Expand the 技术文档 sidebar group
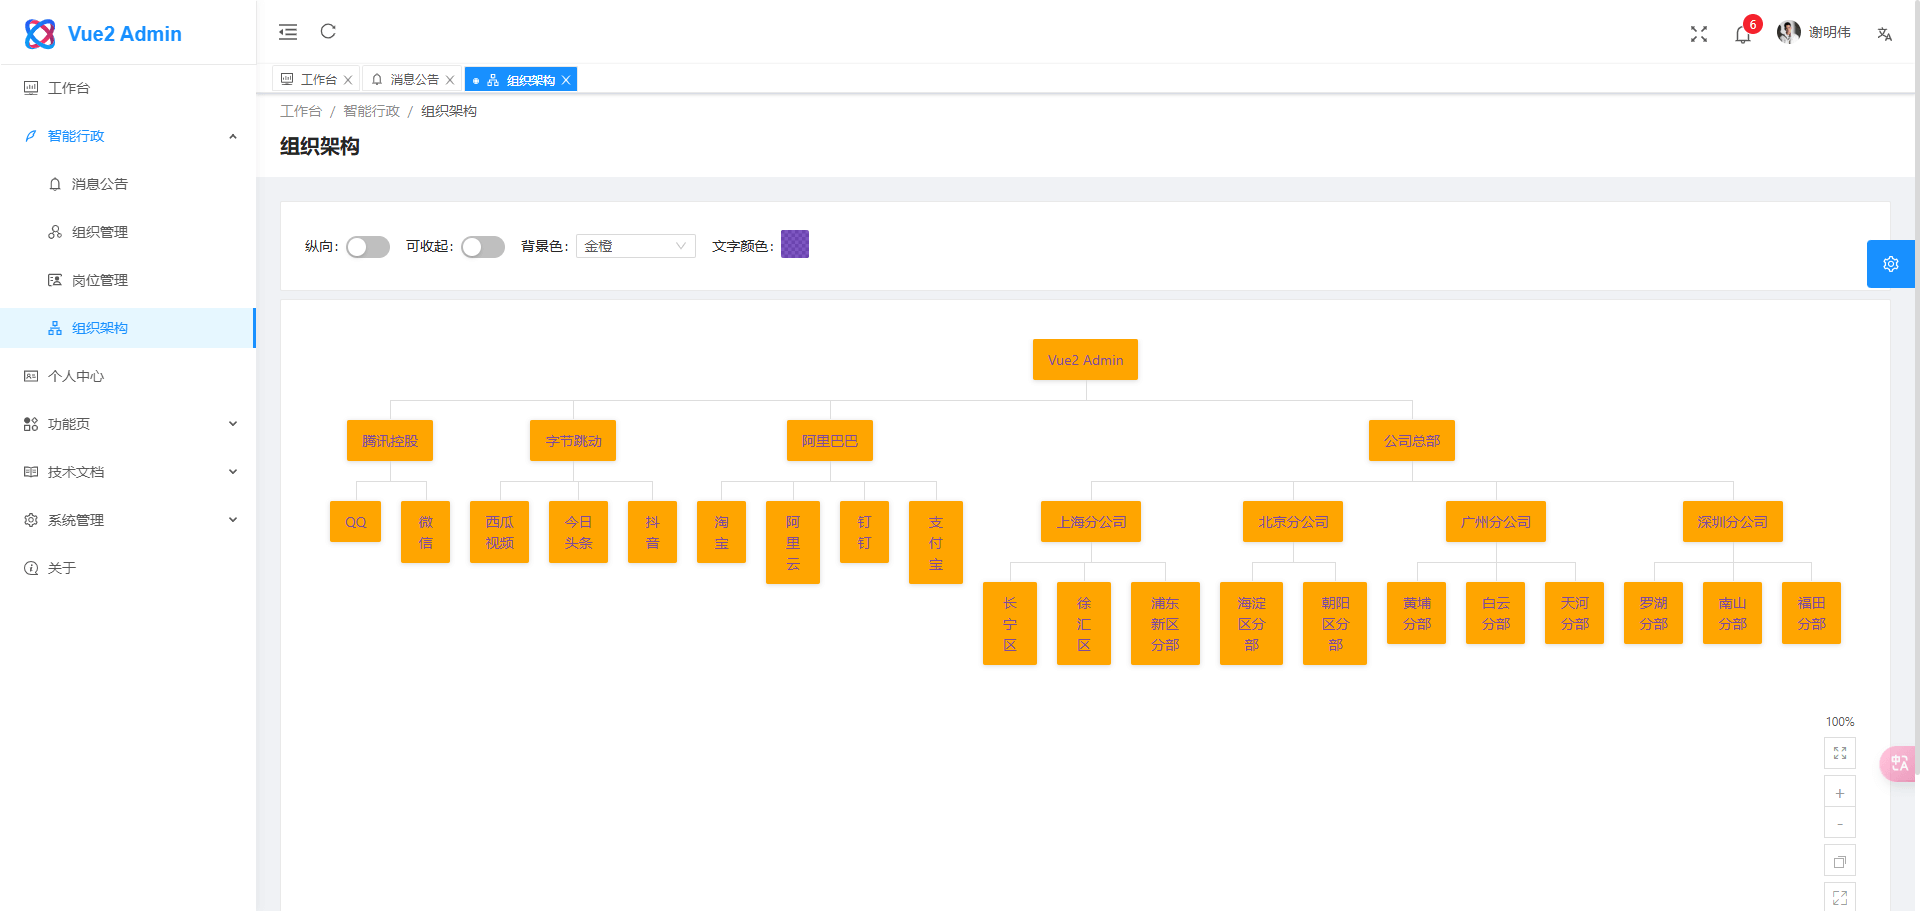The height and width of the screenshot is (911, 1920). pos(128,472)
